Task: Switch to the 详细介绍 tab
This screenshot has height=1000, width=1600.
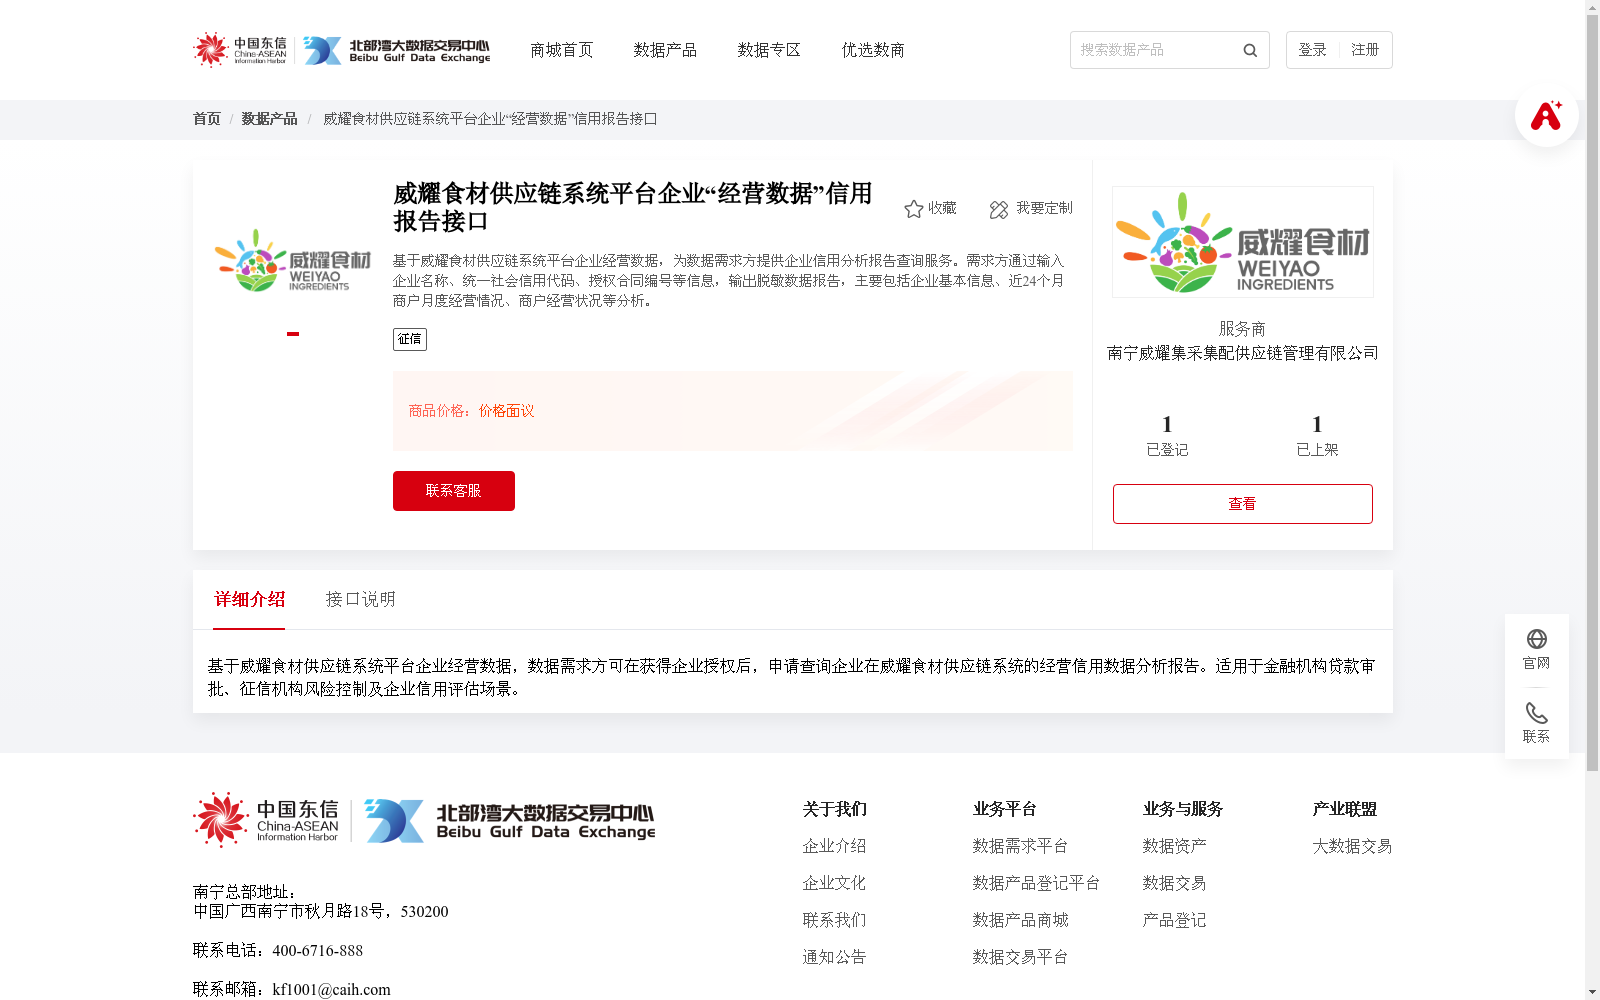Action: click(x=249, y=599)
